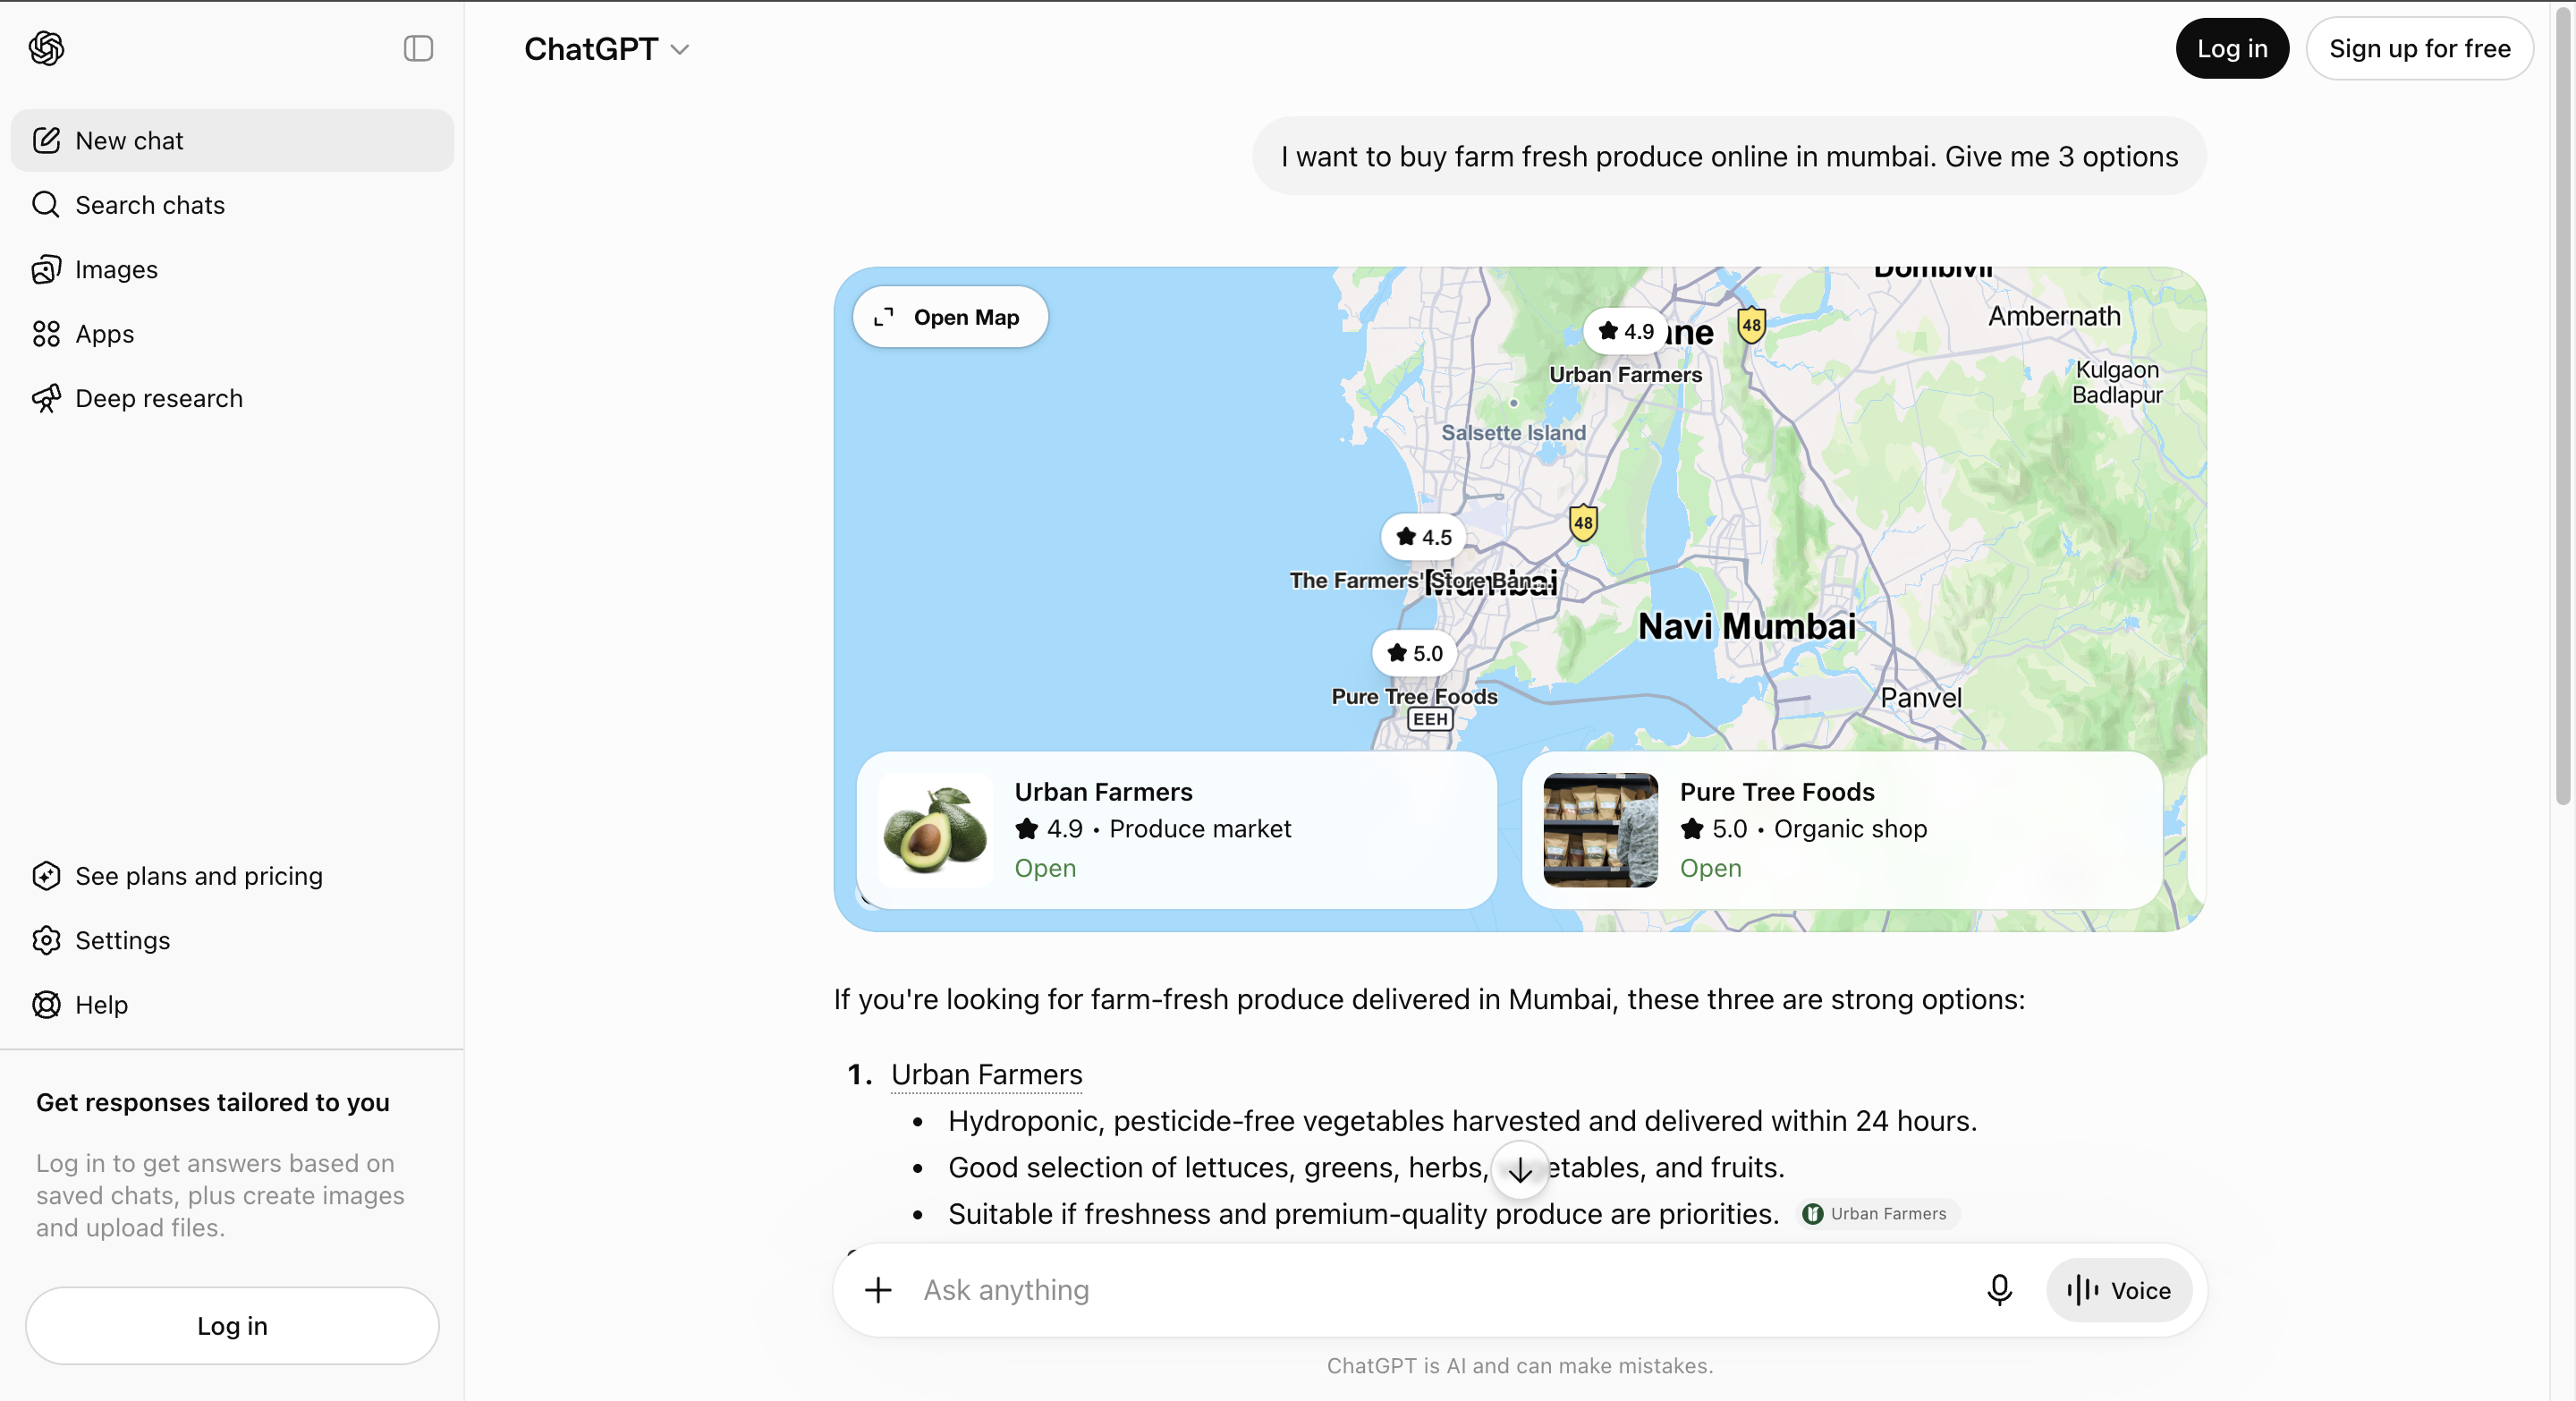Click the ChatGPT logo icon
This screenshot has width=2576, height=1401.
[x=46, y=48]
